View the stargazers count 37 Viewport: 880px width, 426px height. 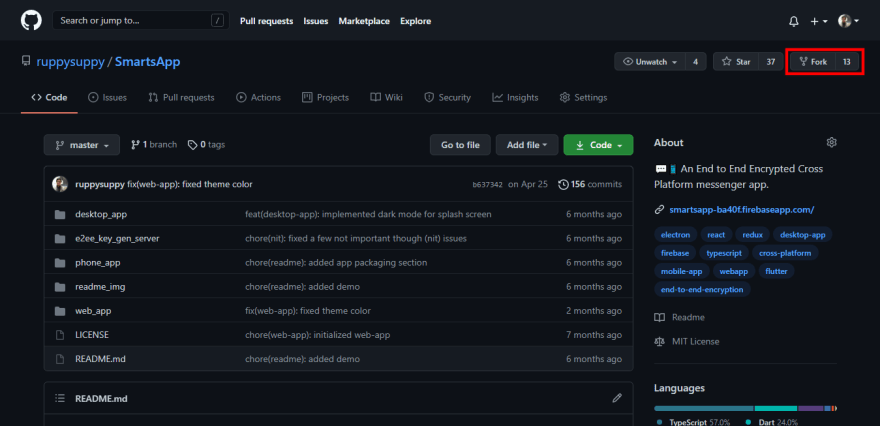[x=771, y=62]
